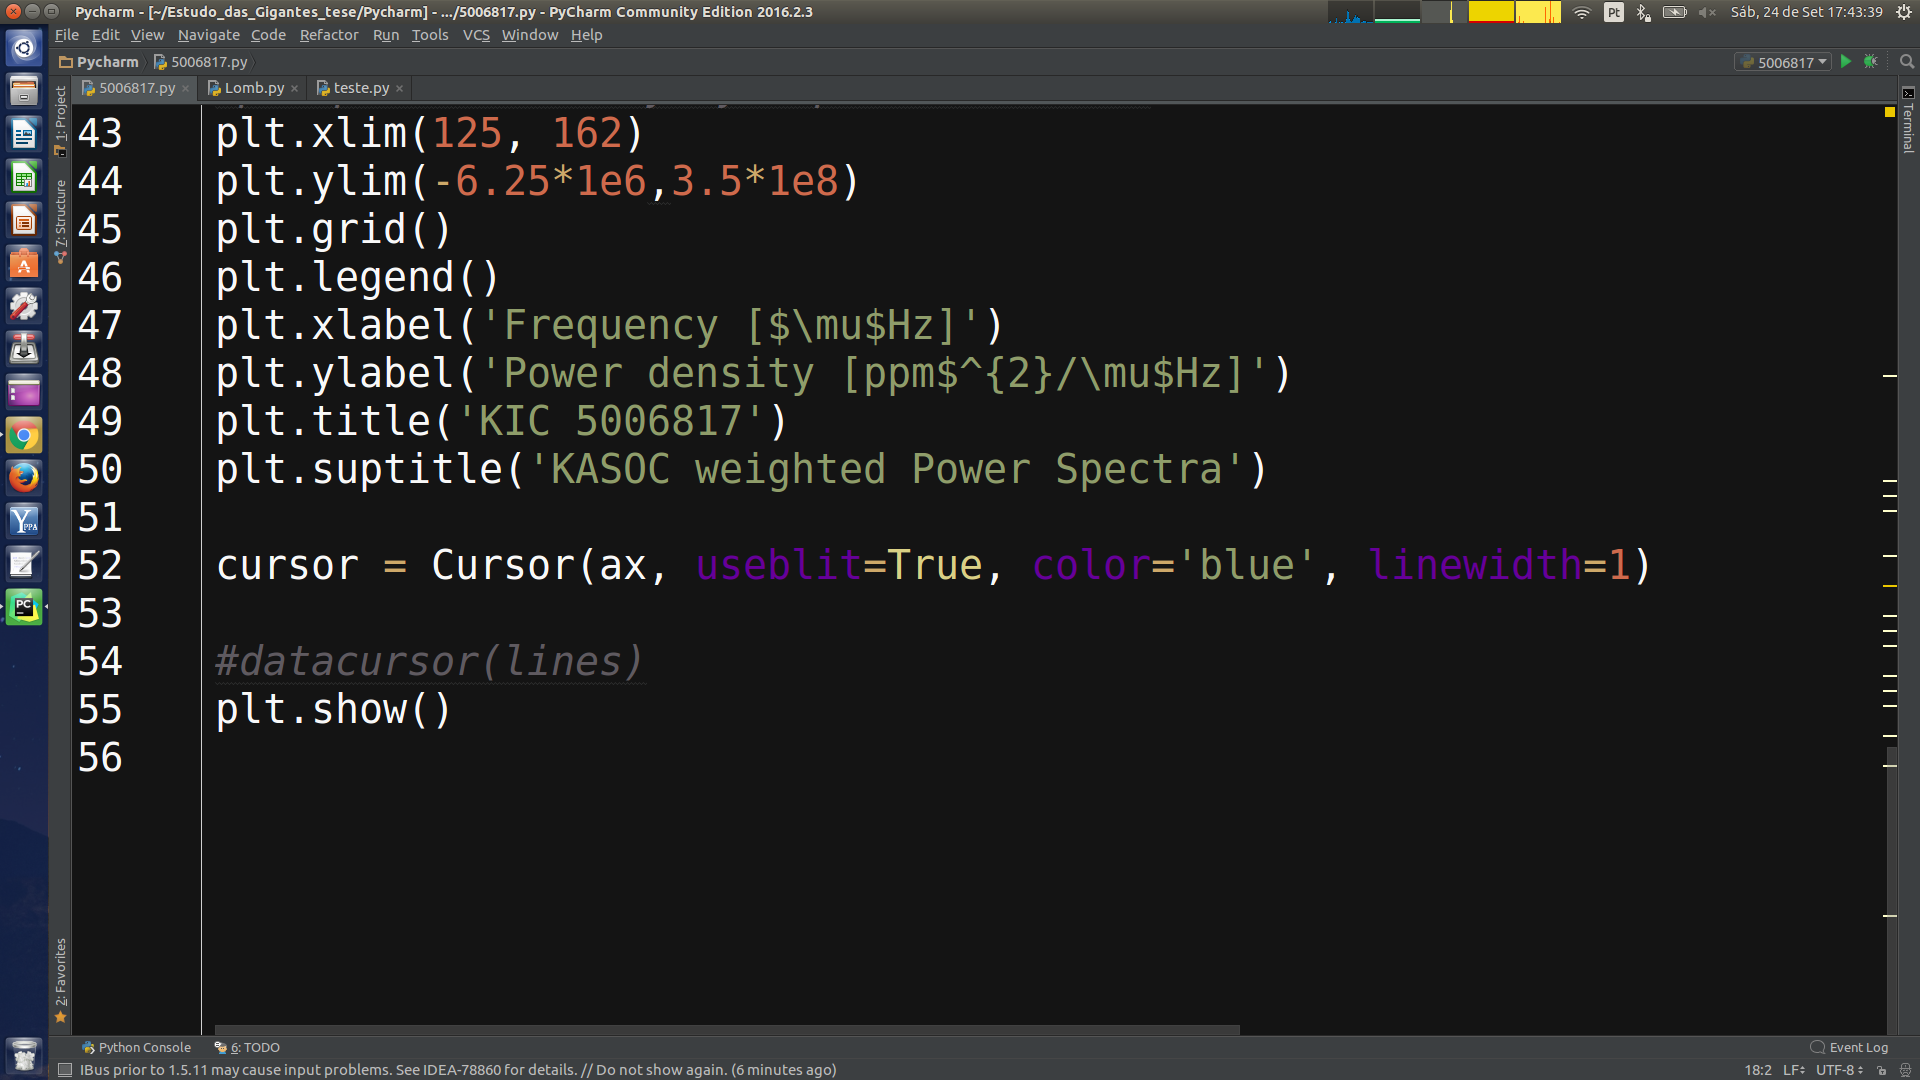Toggle the Project tool window

61,120
